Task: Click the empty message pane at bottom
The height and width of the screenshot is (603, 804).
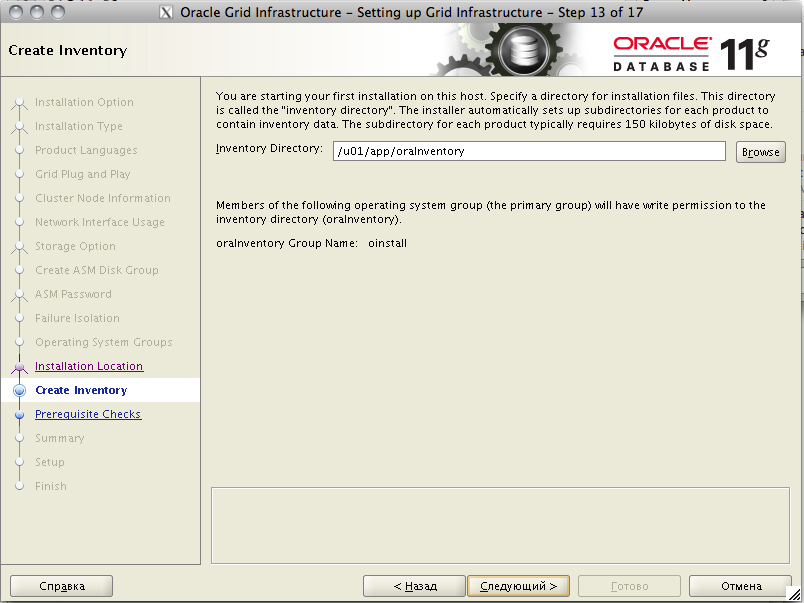Action: click(x=498, y=525)
